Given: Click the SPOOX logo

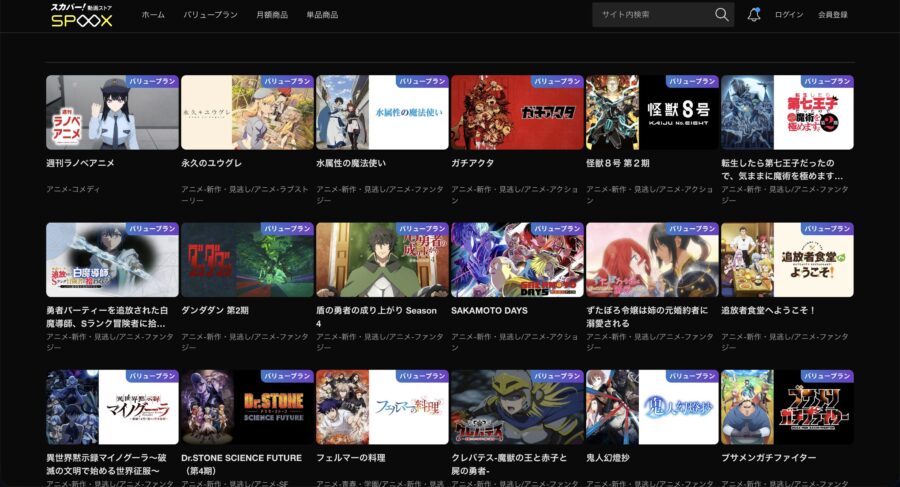Looking at the screenshot, I should click(x=81, y=15).
